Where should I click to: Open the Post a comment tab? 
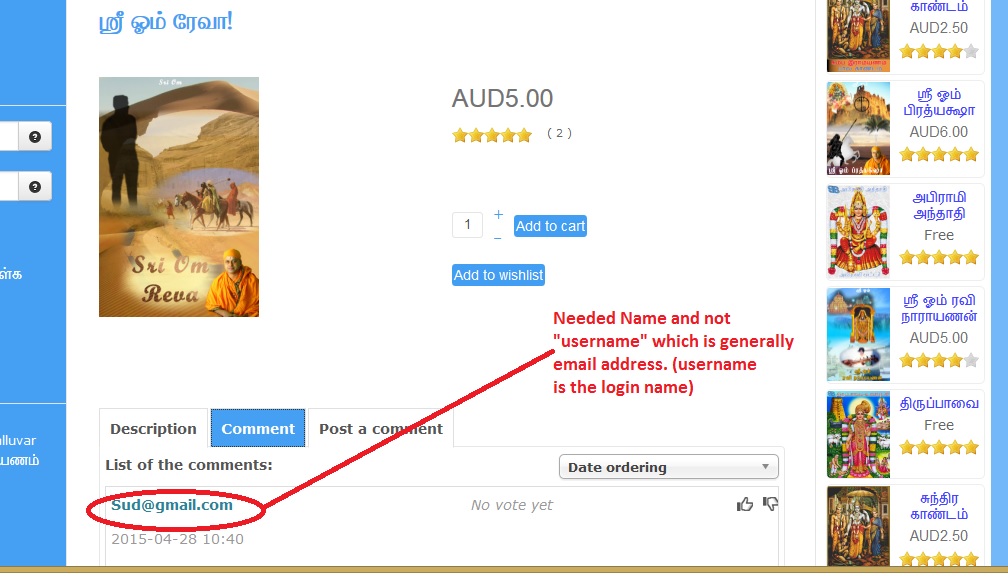click(381, 428)
